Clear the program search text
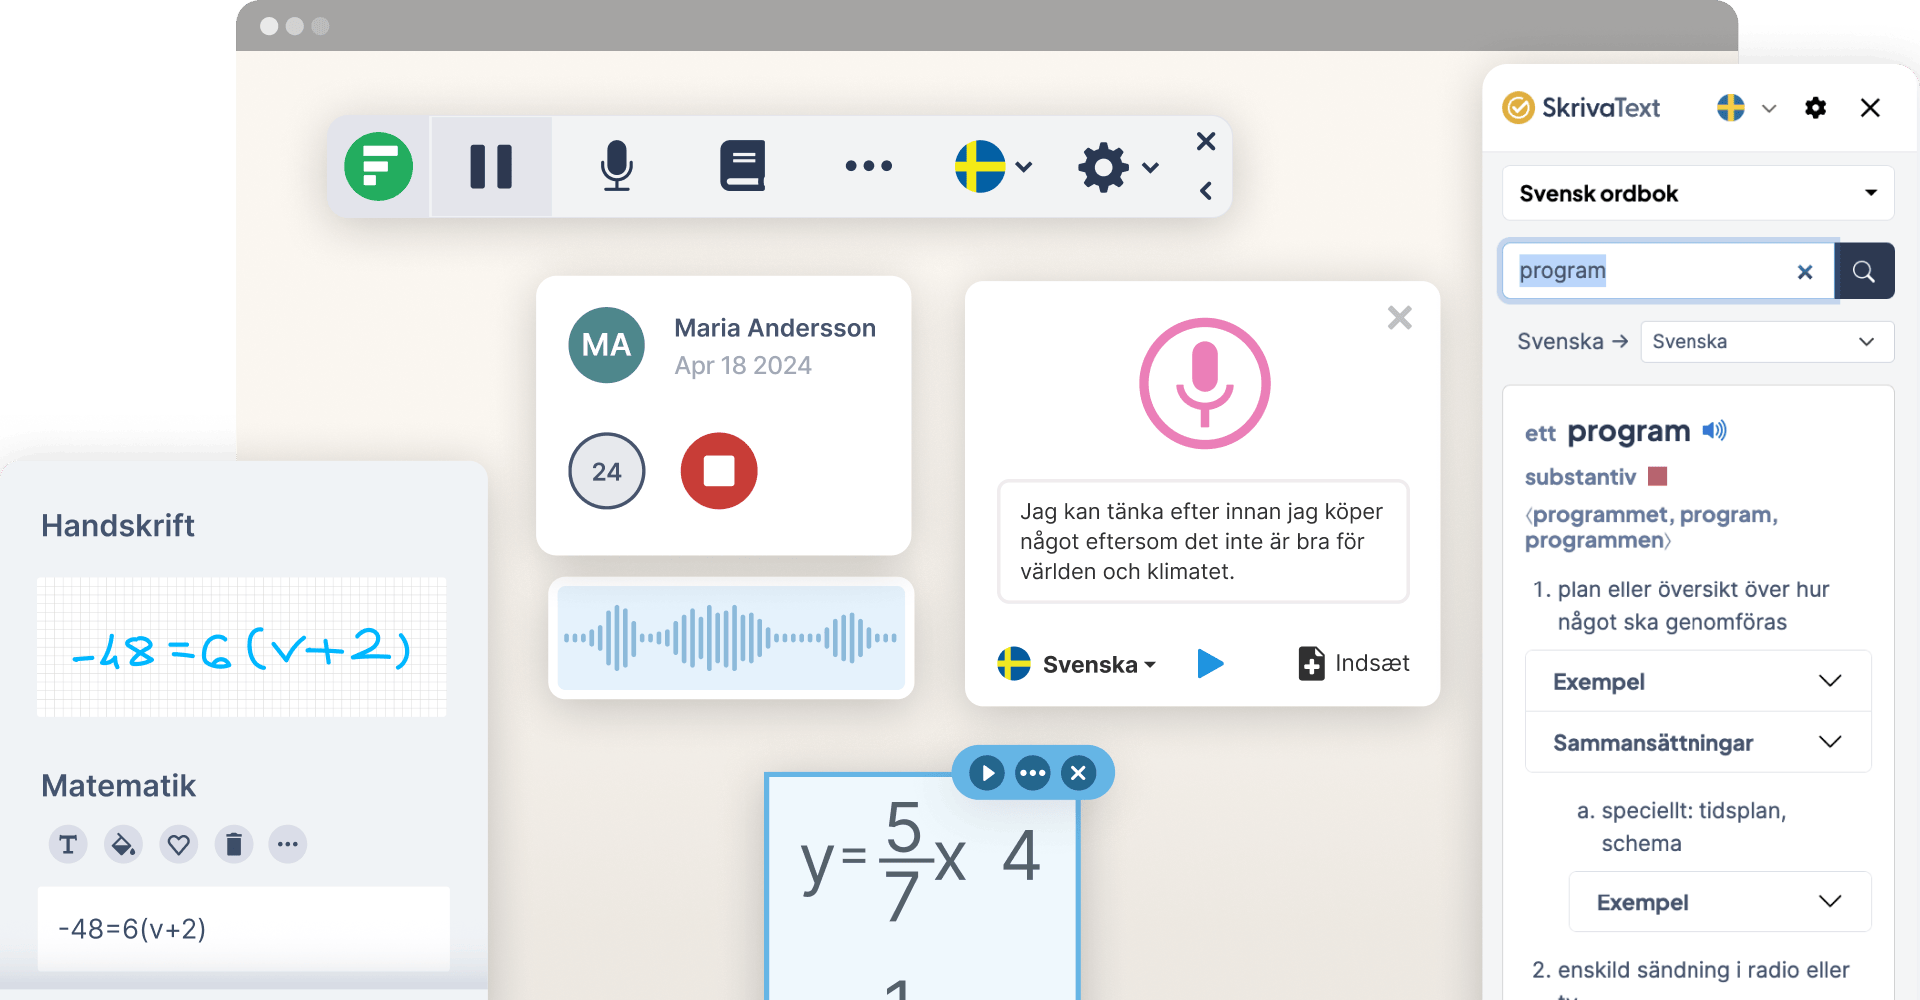Image resolution: width=1920 pixels, height=1000 pixels. [1805, 272]
